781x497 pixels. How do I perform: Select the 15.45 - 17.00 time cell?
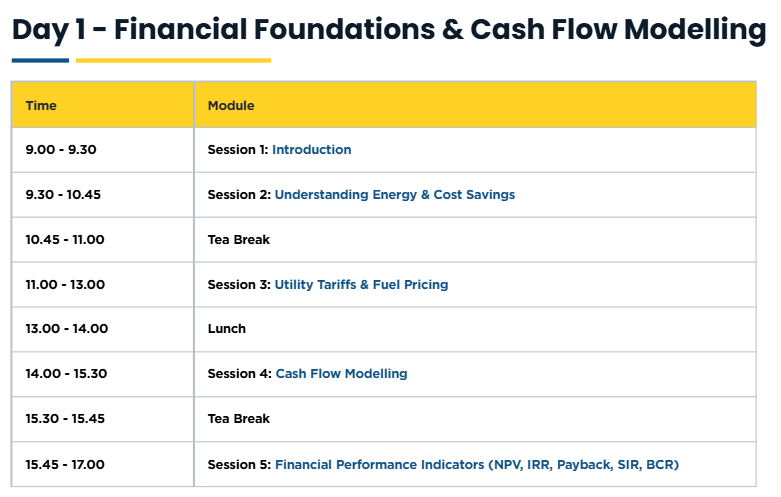click(x=65, y=465)
